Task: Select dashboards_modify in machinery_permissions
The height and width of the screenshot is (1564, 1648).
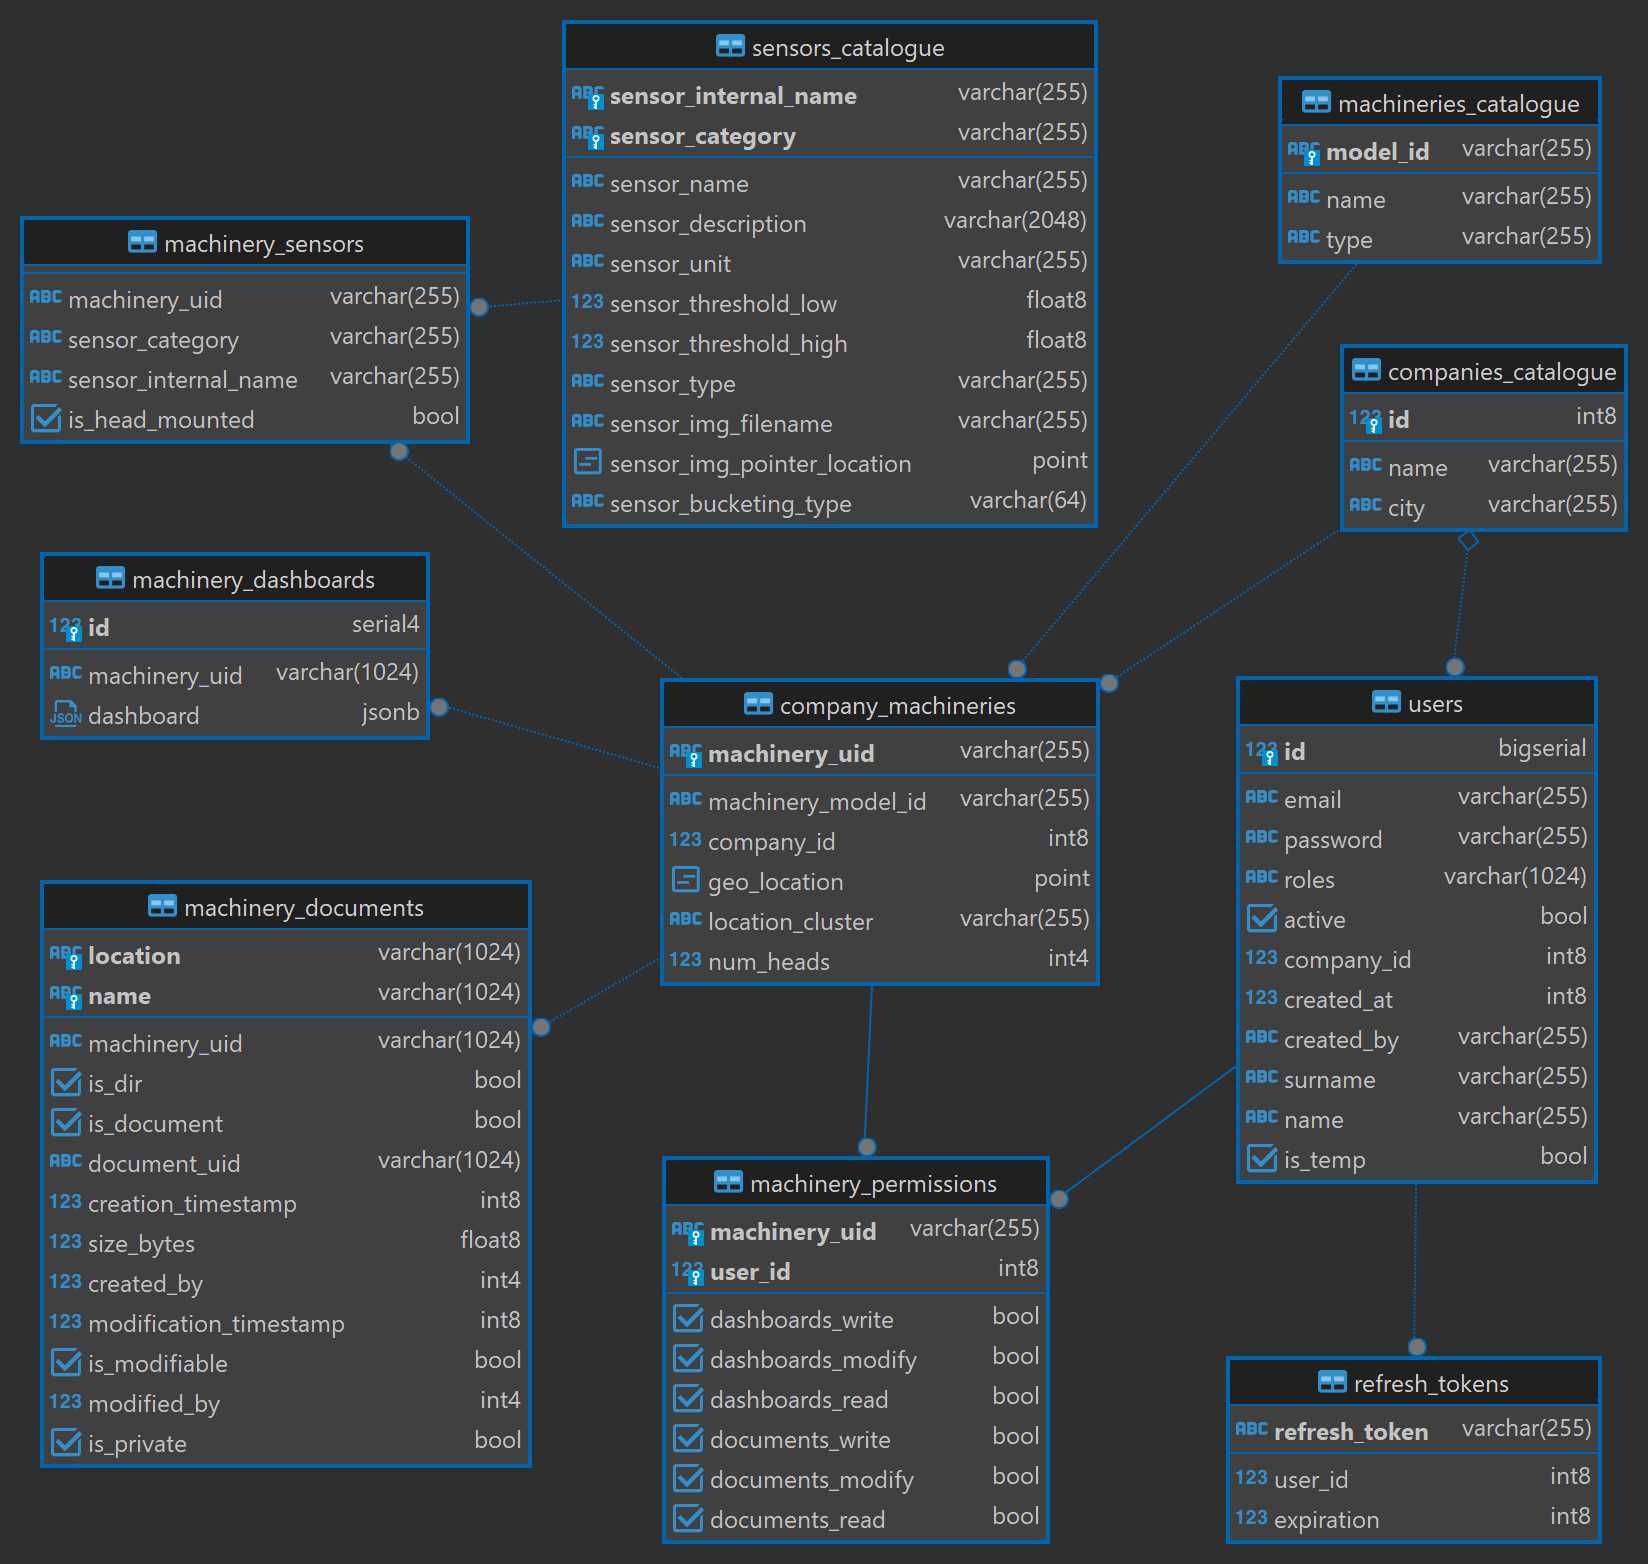Action: 855,1358
